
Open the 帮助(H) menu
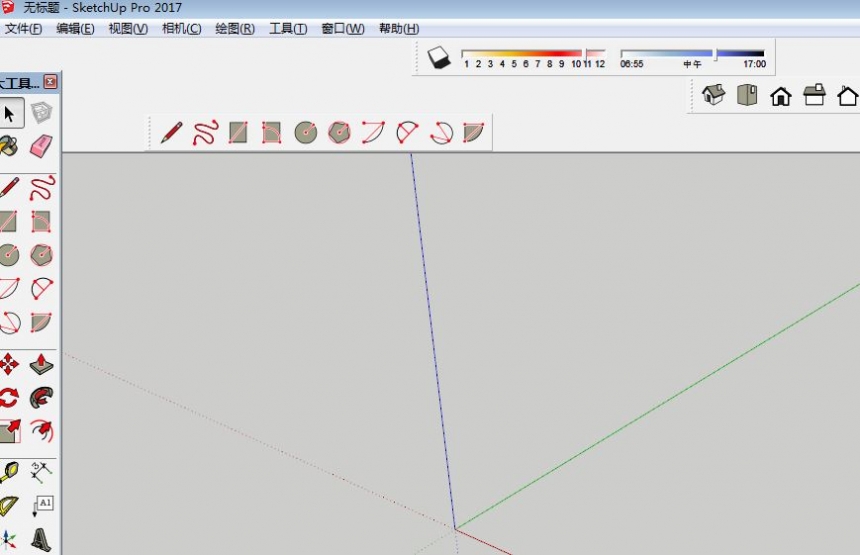tap(399, 29)
